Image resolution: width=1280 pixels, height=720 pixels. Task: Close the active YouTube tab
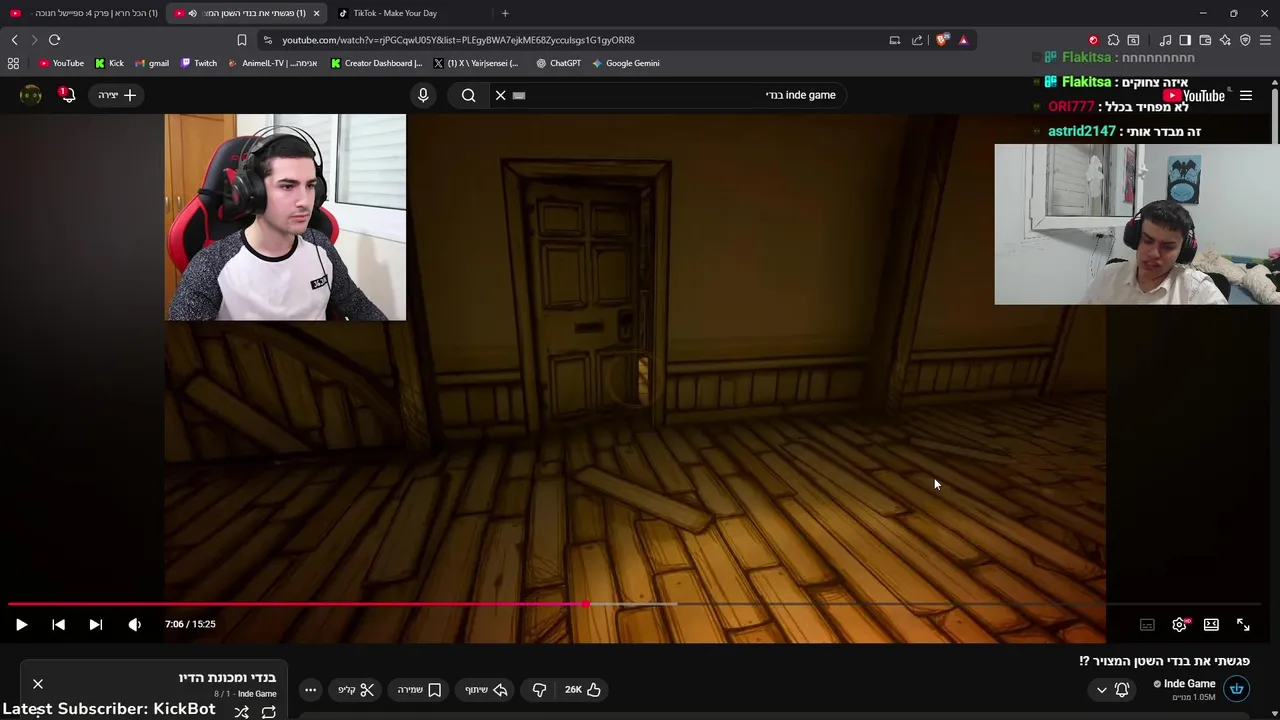click(316, 13)
